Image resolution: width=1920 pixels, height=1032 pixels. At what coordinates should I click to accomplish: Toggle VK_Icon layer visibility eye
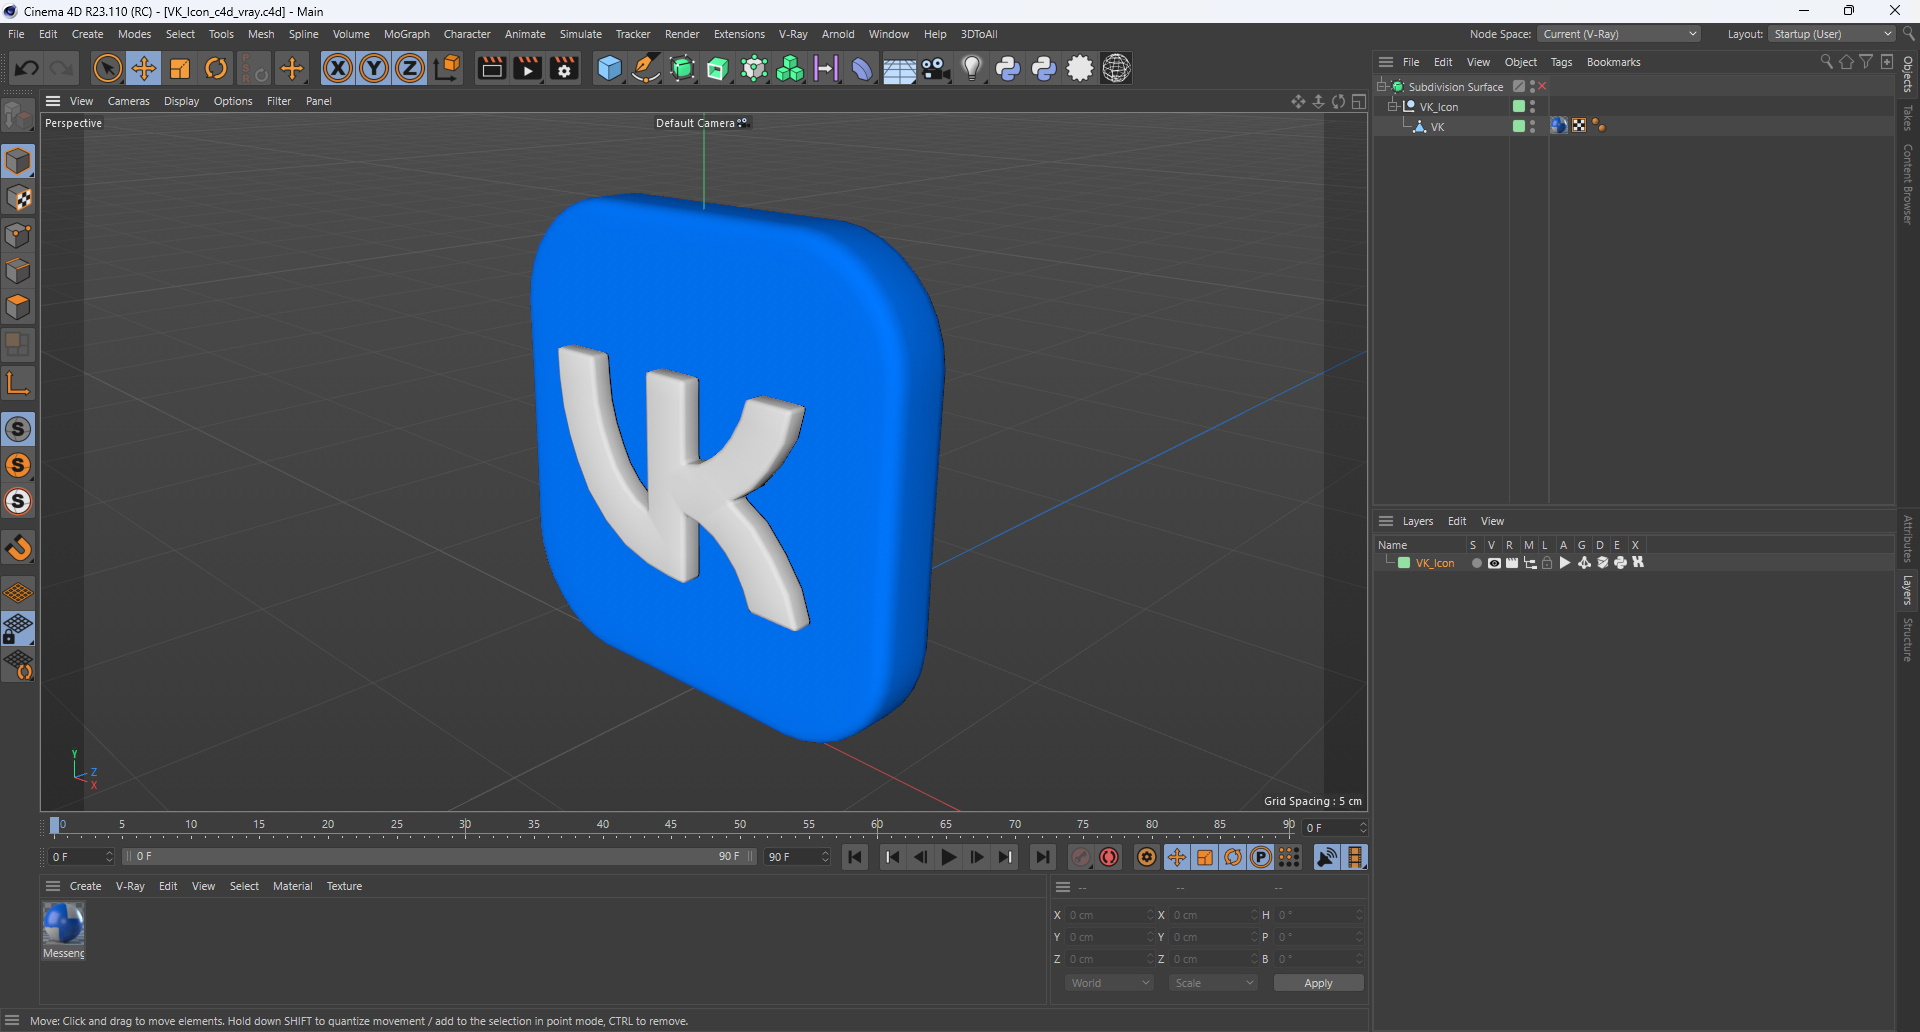tap(1494, 563)
